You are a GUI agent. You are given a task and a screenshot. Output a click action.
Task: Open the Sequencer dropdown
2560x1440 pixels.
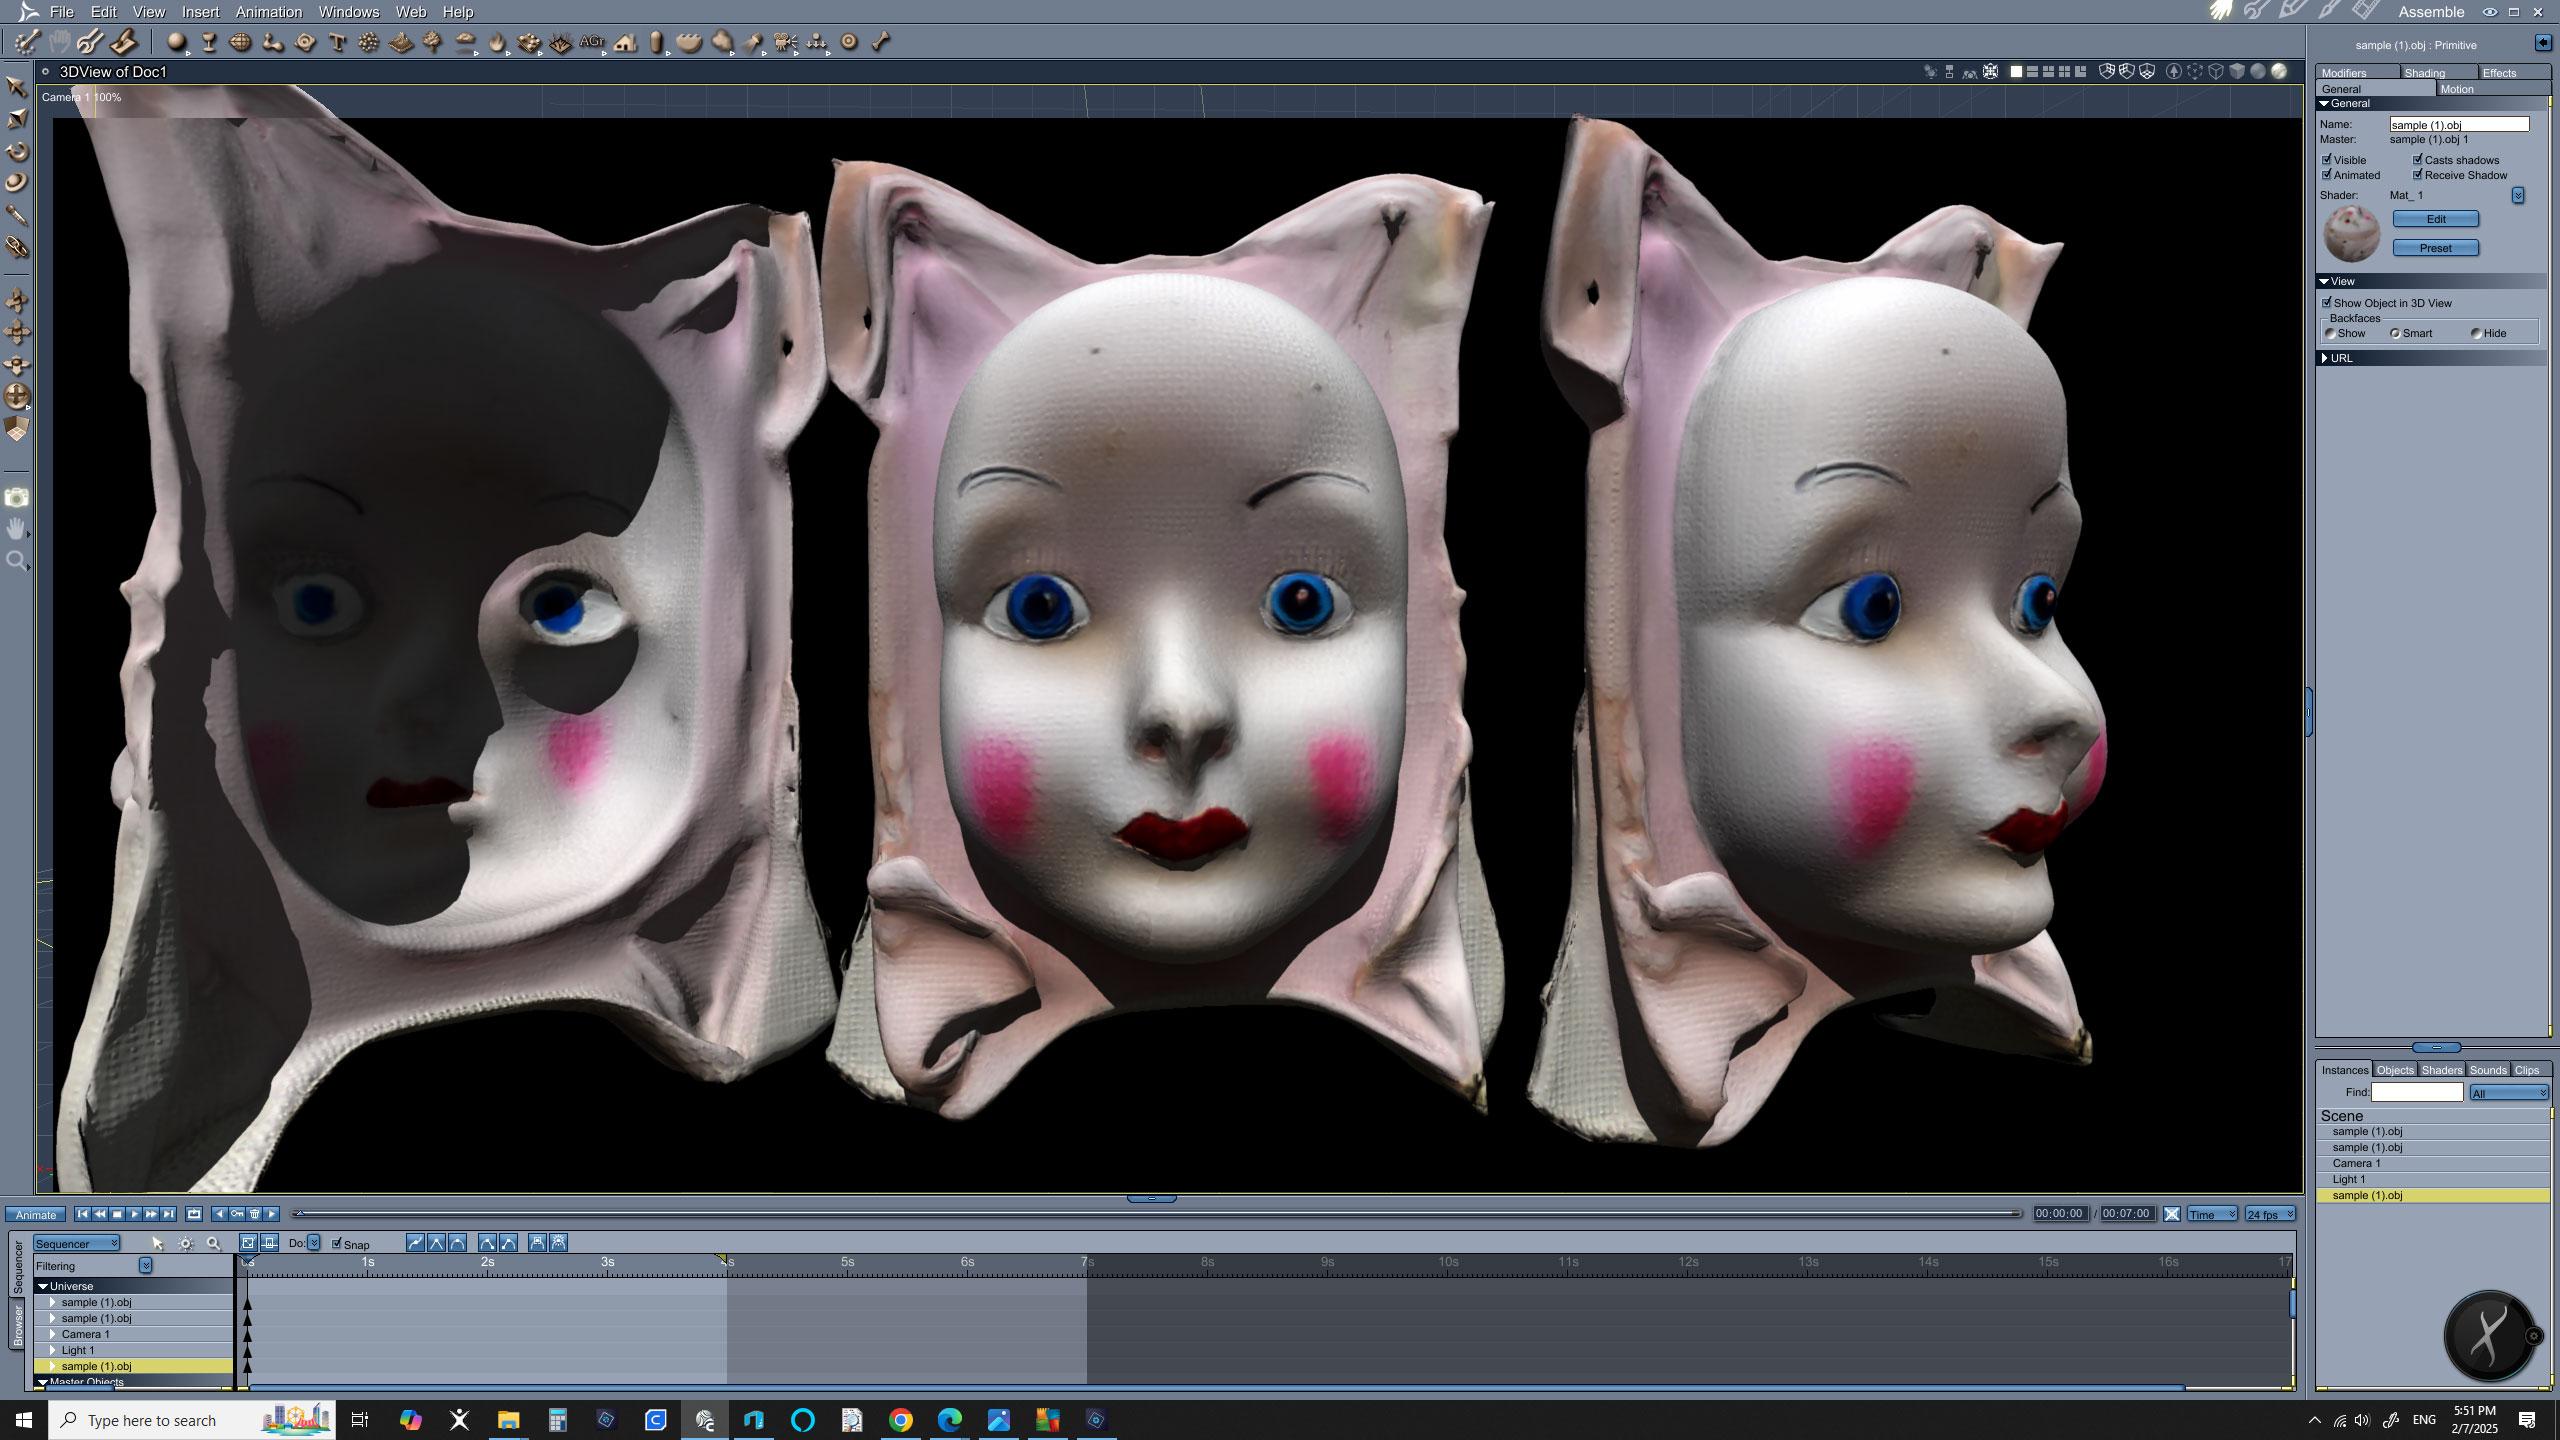77,1243
